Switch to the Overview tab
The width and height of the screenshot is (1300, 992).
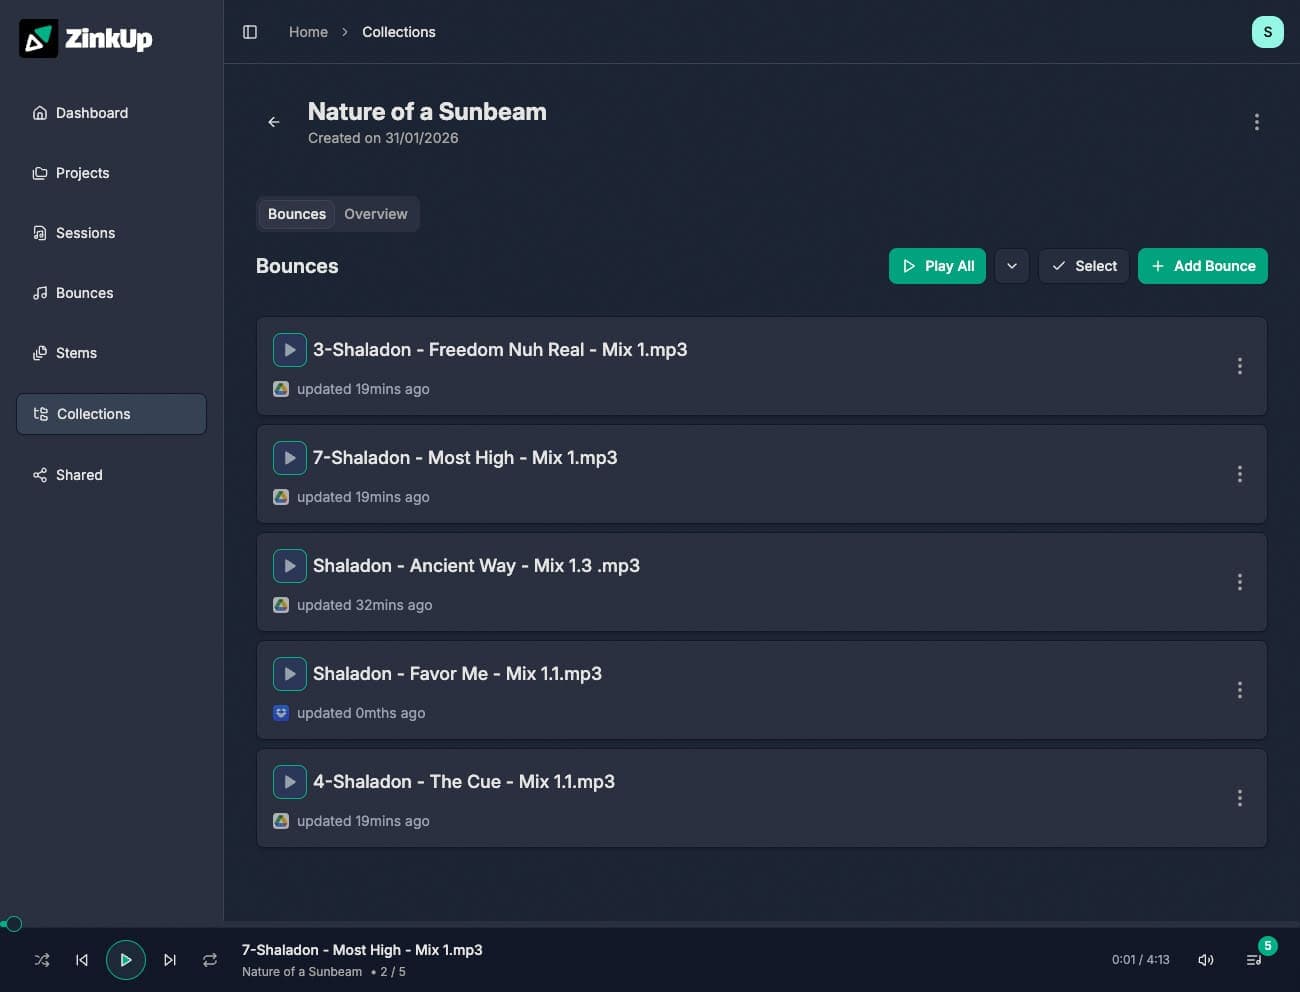(x=376, y=213)
